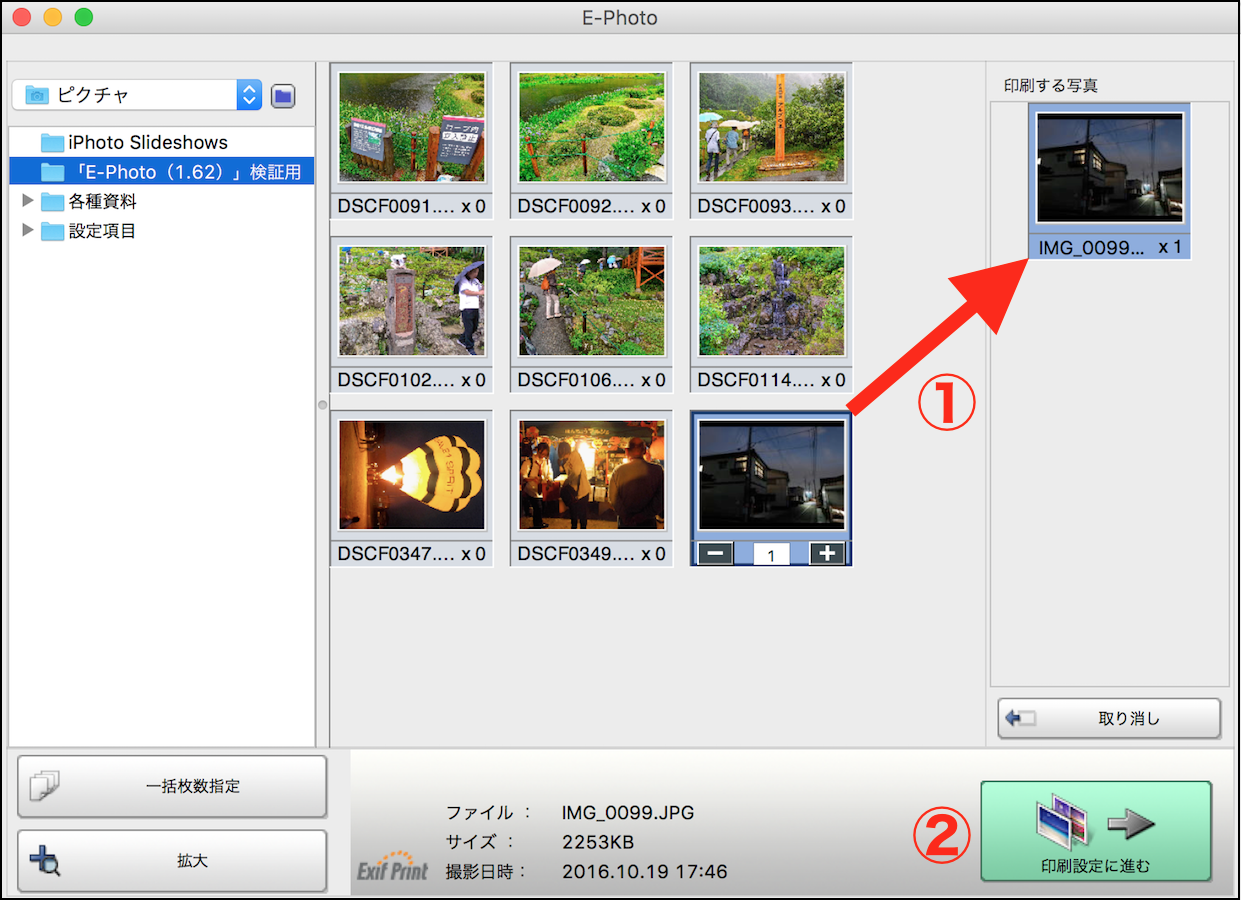Select the DSCF0347 balloon thumbnail
The height and width of the screenshot is (900, 1241).
pyautogui.click(x=411, y=475)
